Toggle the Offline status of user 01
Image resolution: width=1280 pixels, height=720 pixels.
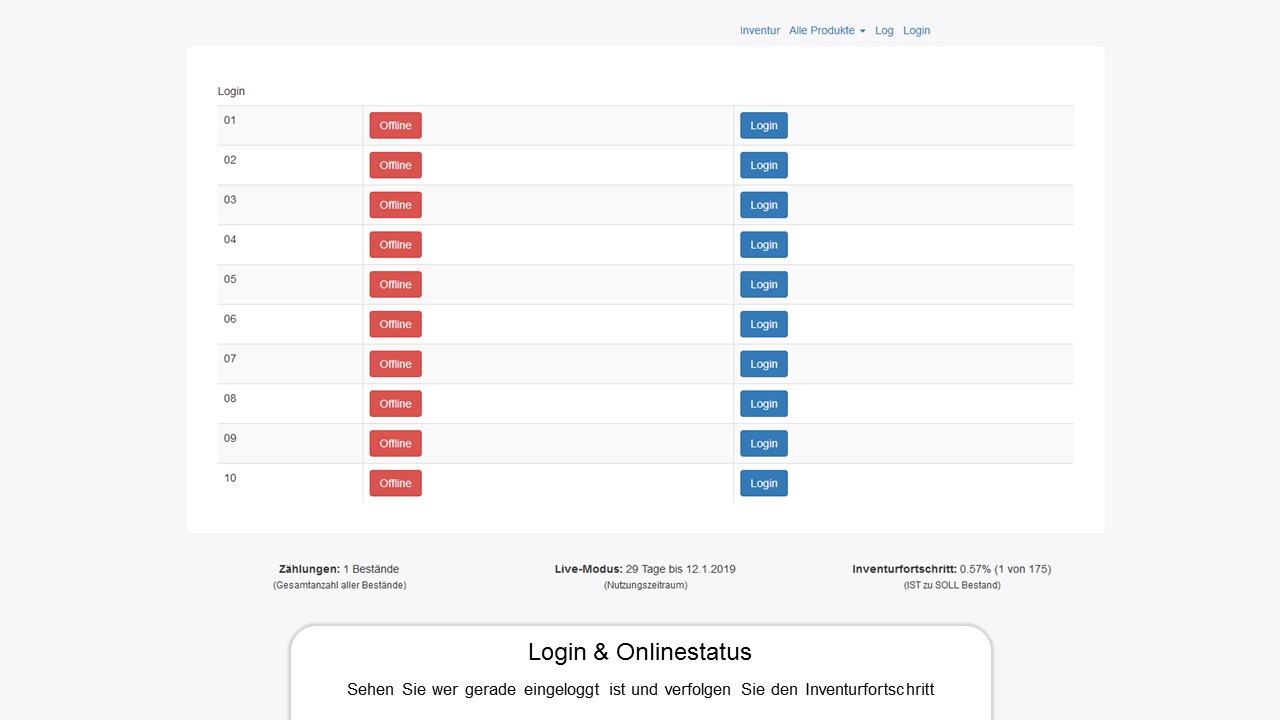pyautogui.click(x=395, y=126)
